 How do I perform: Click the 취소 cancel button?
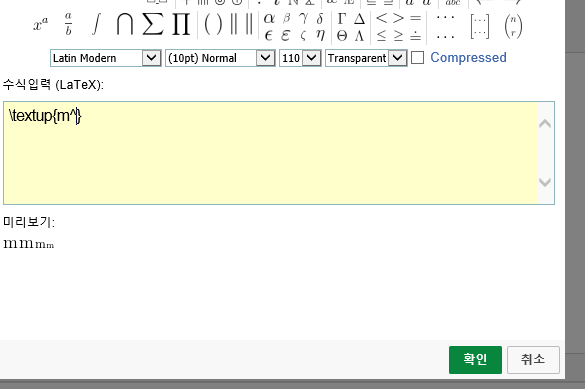pyautogui.click(x=533, y=360)
